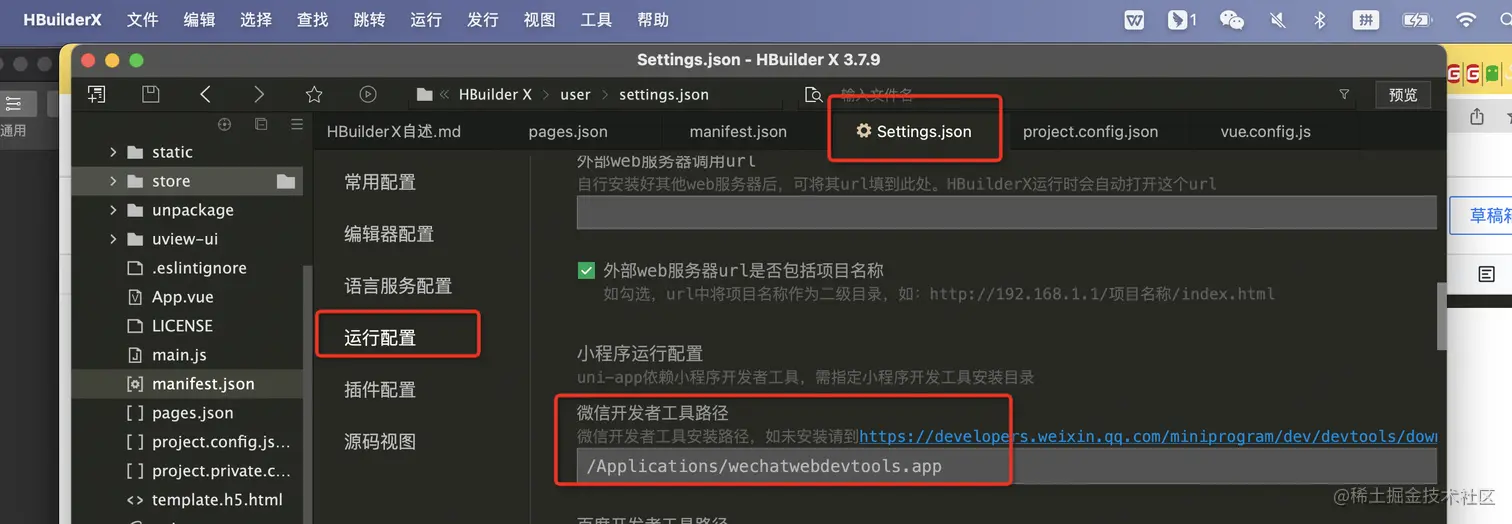Expand the store folder

112,181
